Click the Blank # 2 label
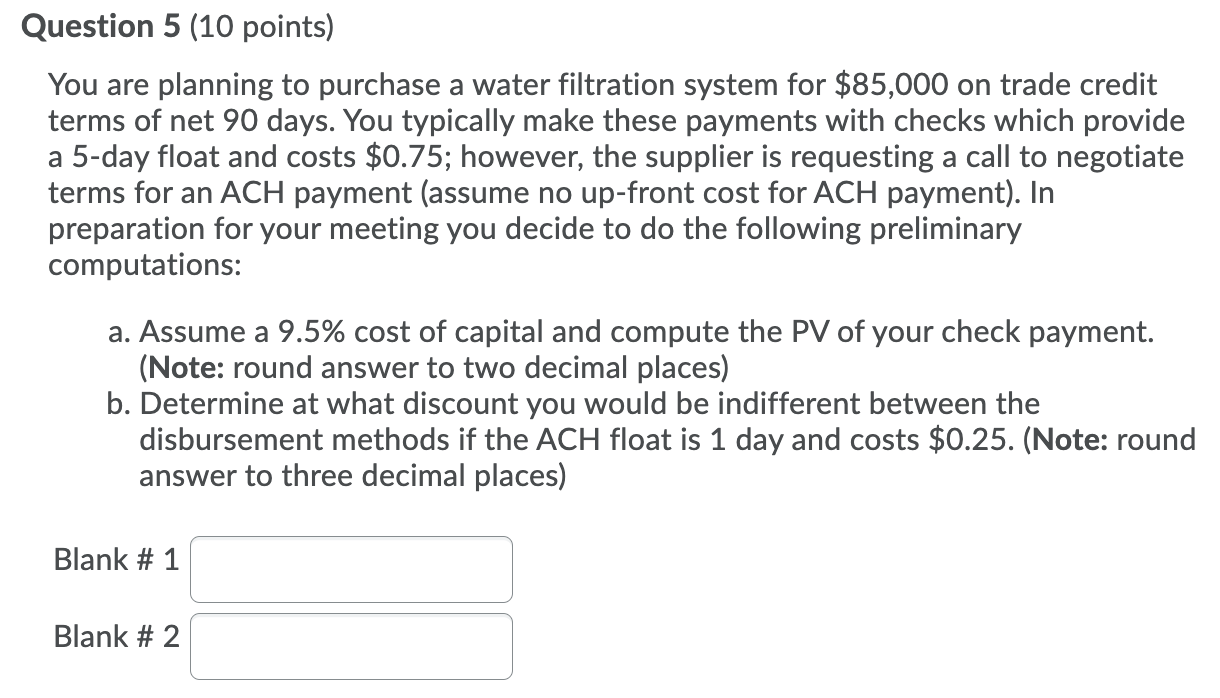This screenshot has width=1220, height=698. click(116, 637)
